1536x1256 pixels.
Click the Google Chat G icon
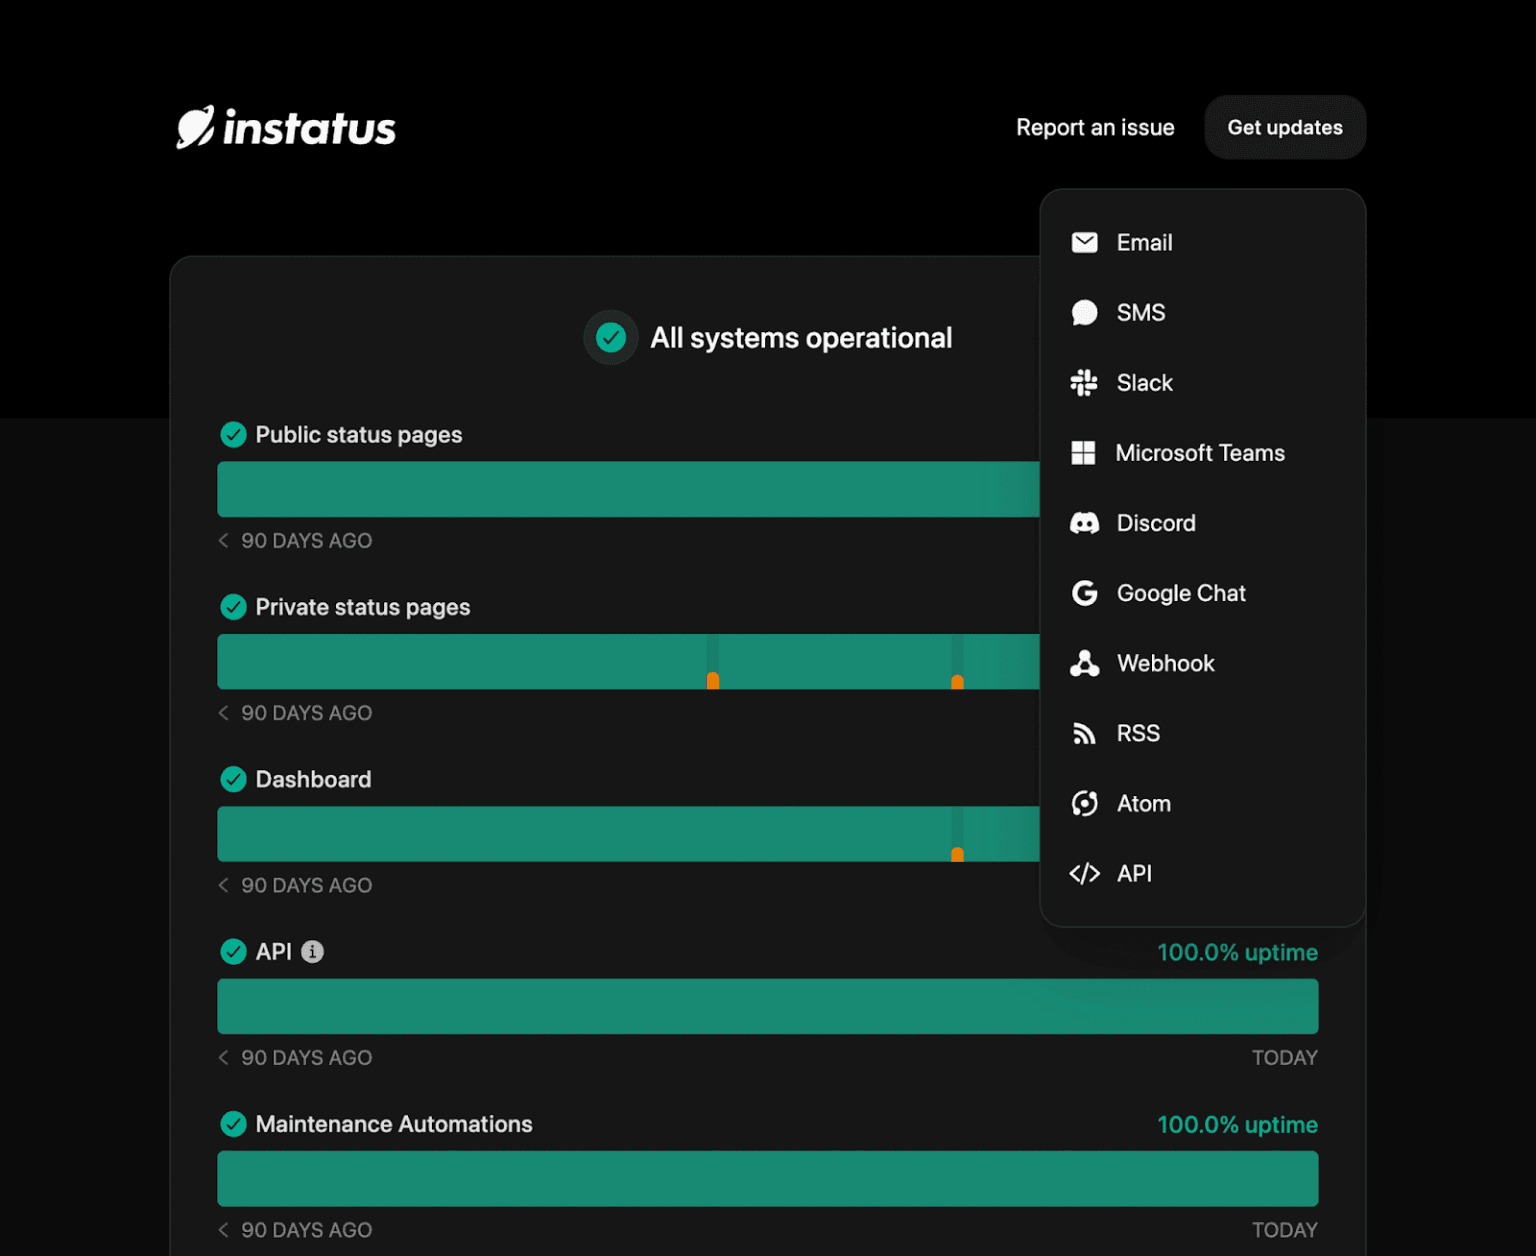click(1084, 593)
